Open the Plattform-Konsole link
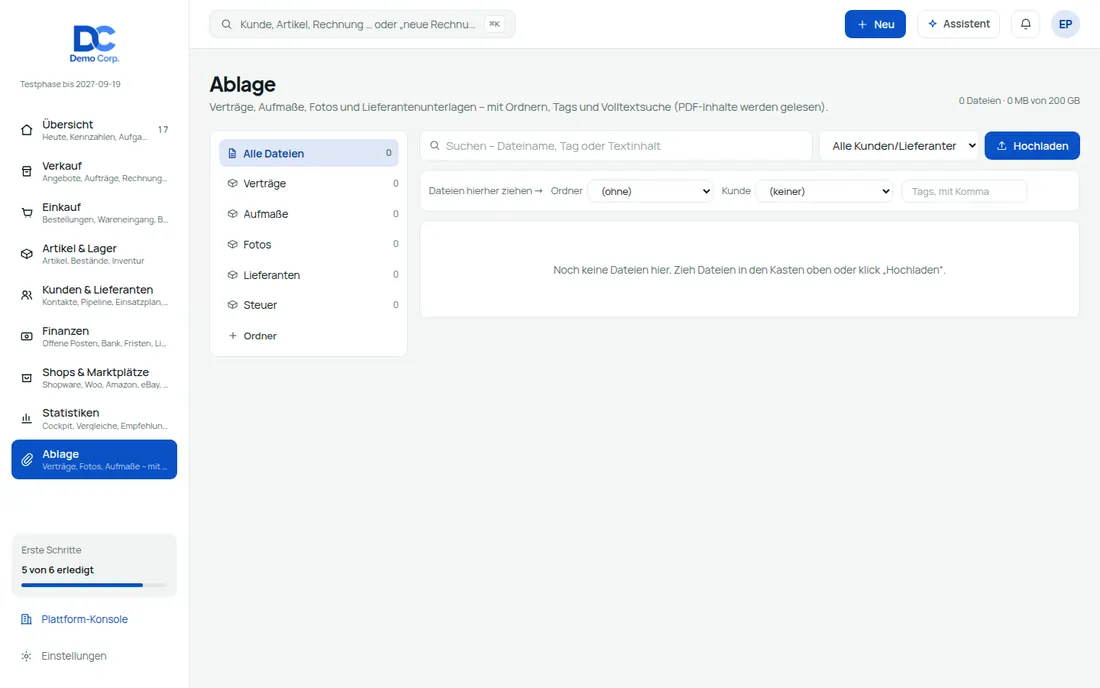 84,619
